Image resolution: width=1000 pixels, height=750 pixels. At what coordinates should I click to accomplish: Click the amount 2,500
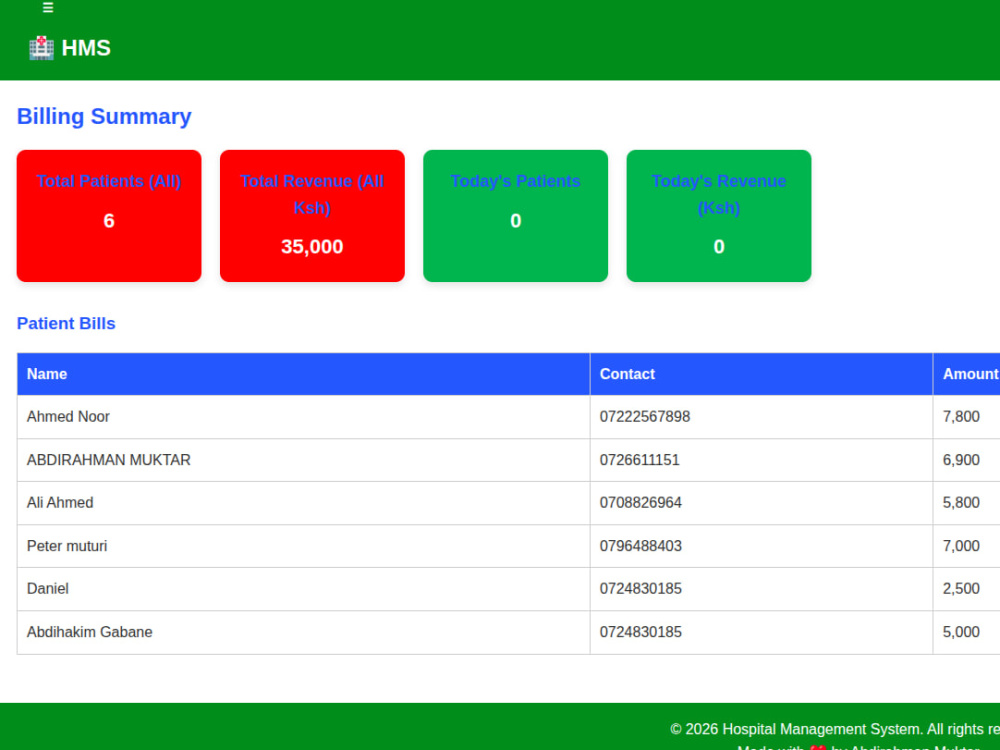(961, 589)
